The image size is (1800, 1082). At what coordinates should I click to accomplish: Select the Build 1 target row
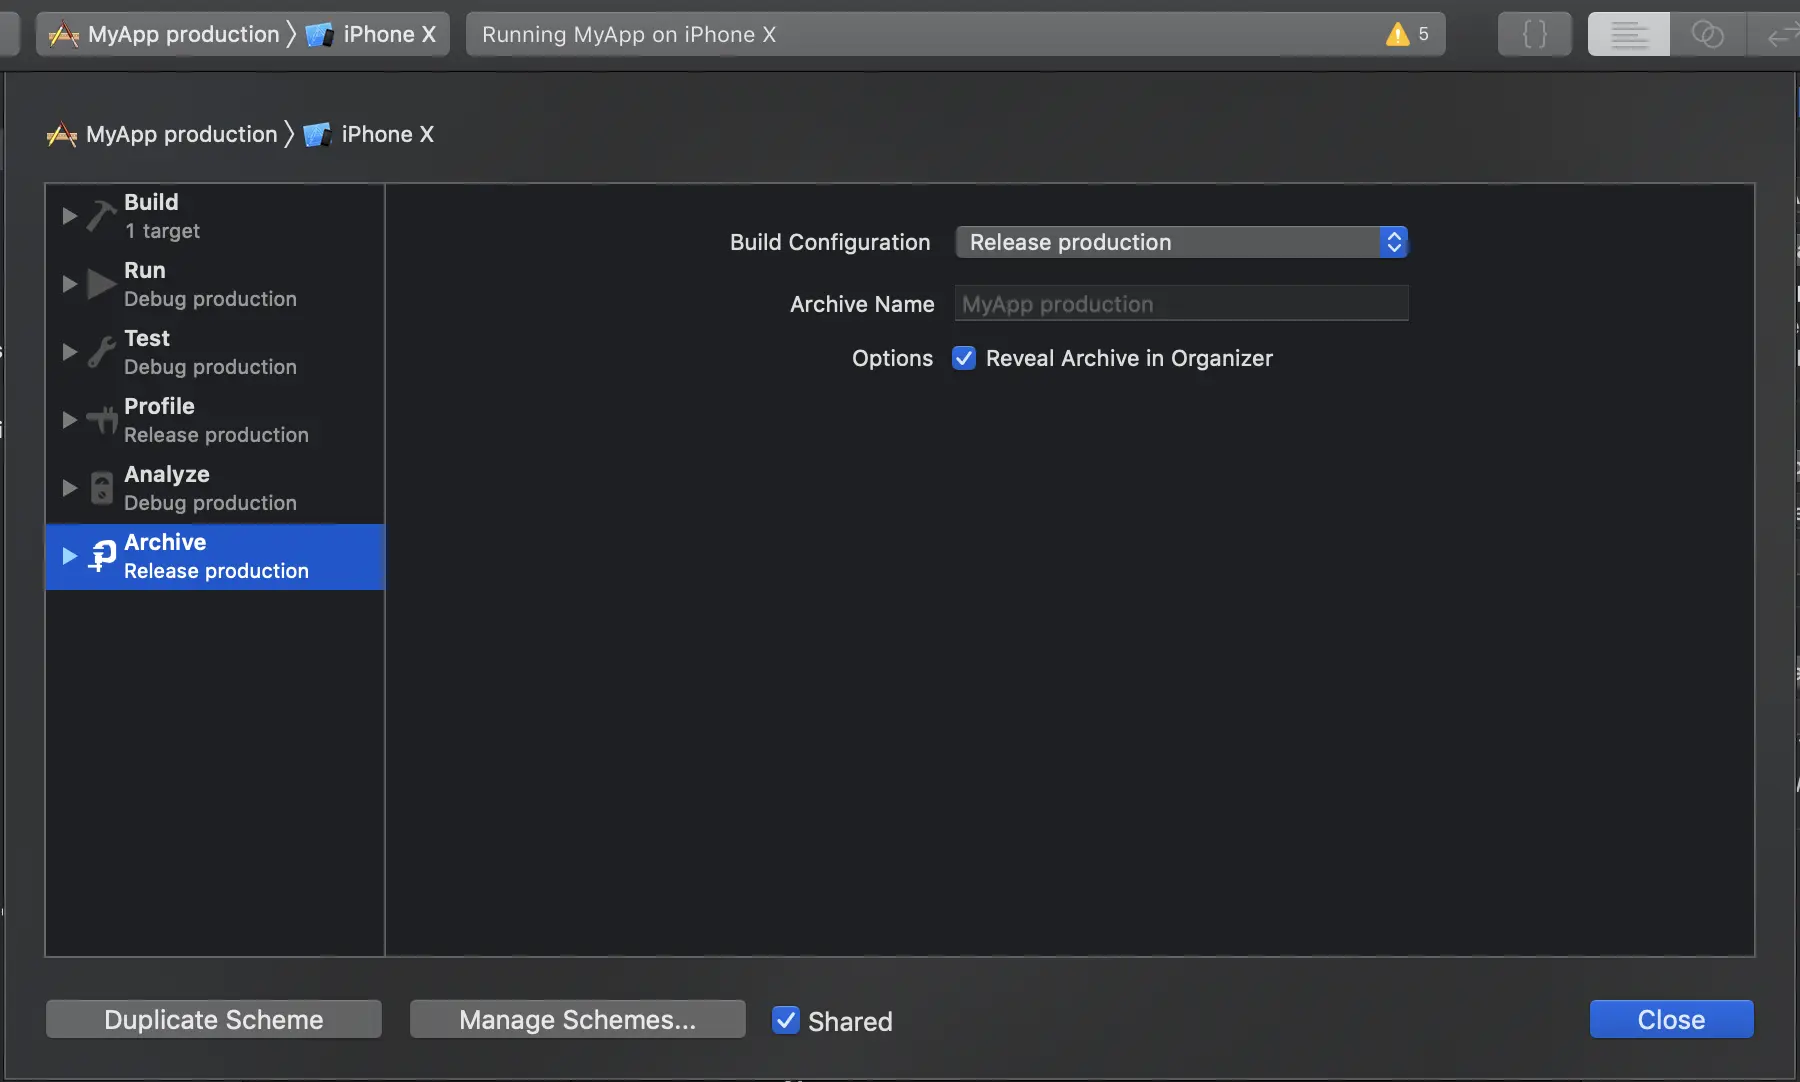(215, 217)
